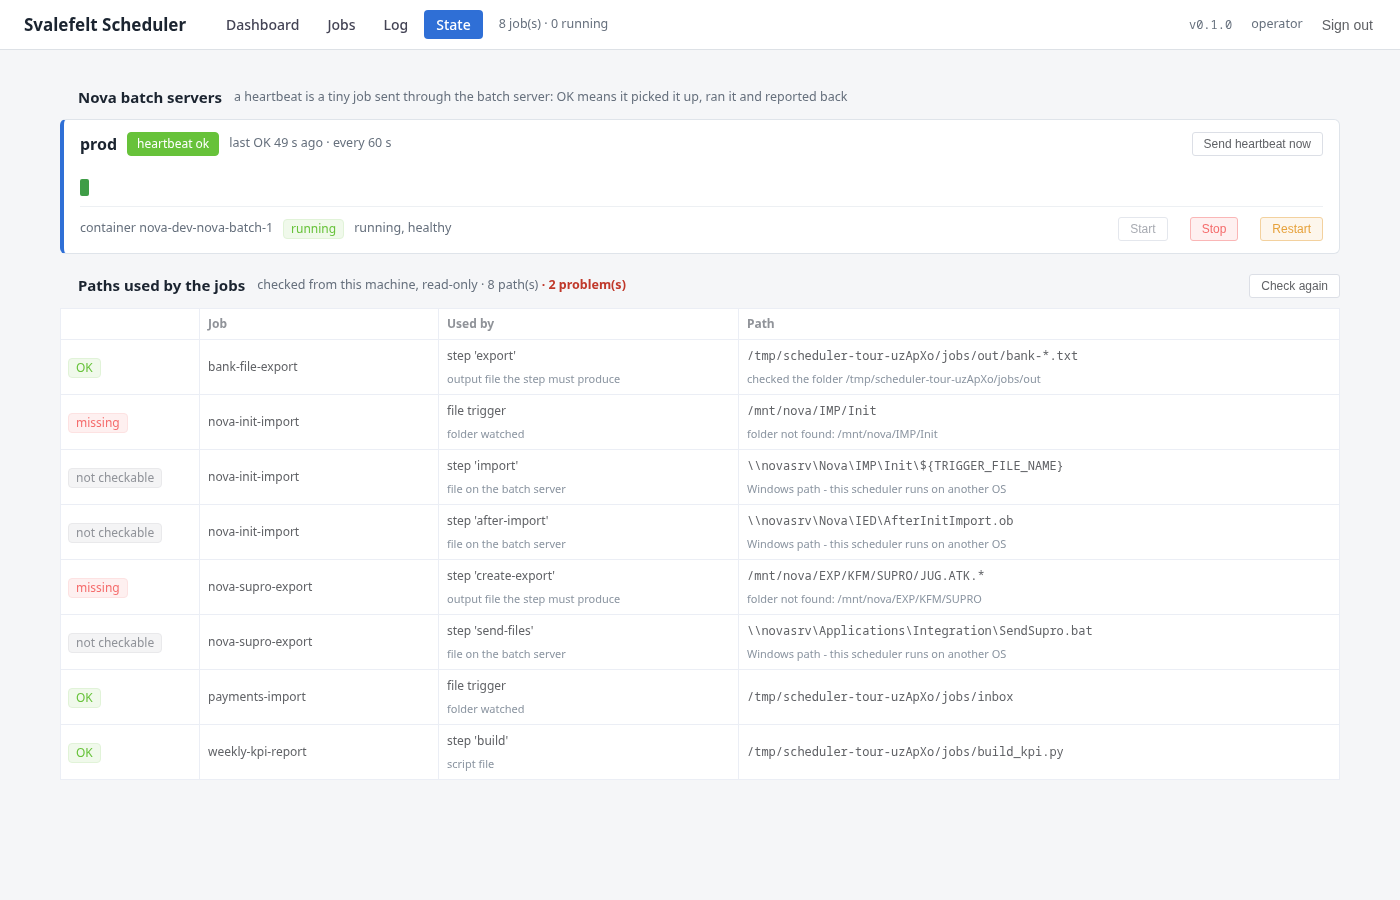Select the bank-file-export job name

point(253,367)
